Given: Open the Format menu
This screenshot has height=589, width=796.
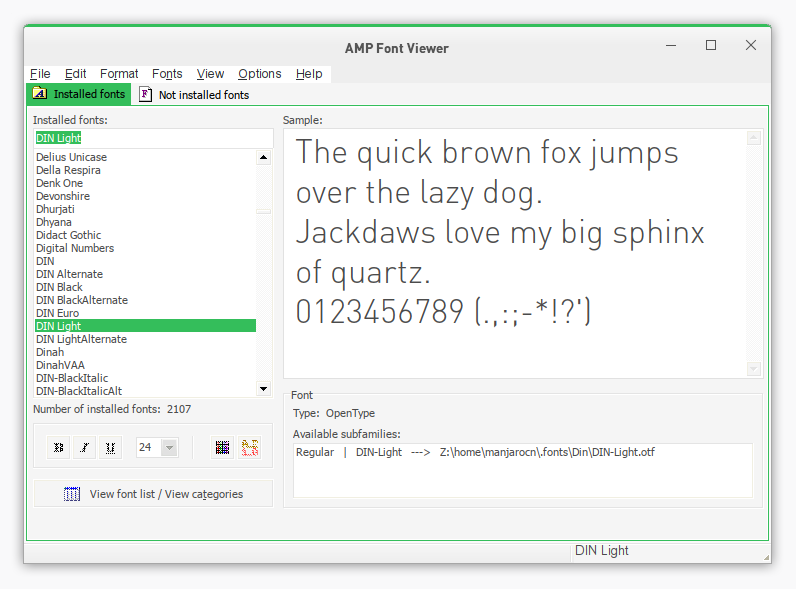Looking at the screenshot, I should [119, 74].
